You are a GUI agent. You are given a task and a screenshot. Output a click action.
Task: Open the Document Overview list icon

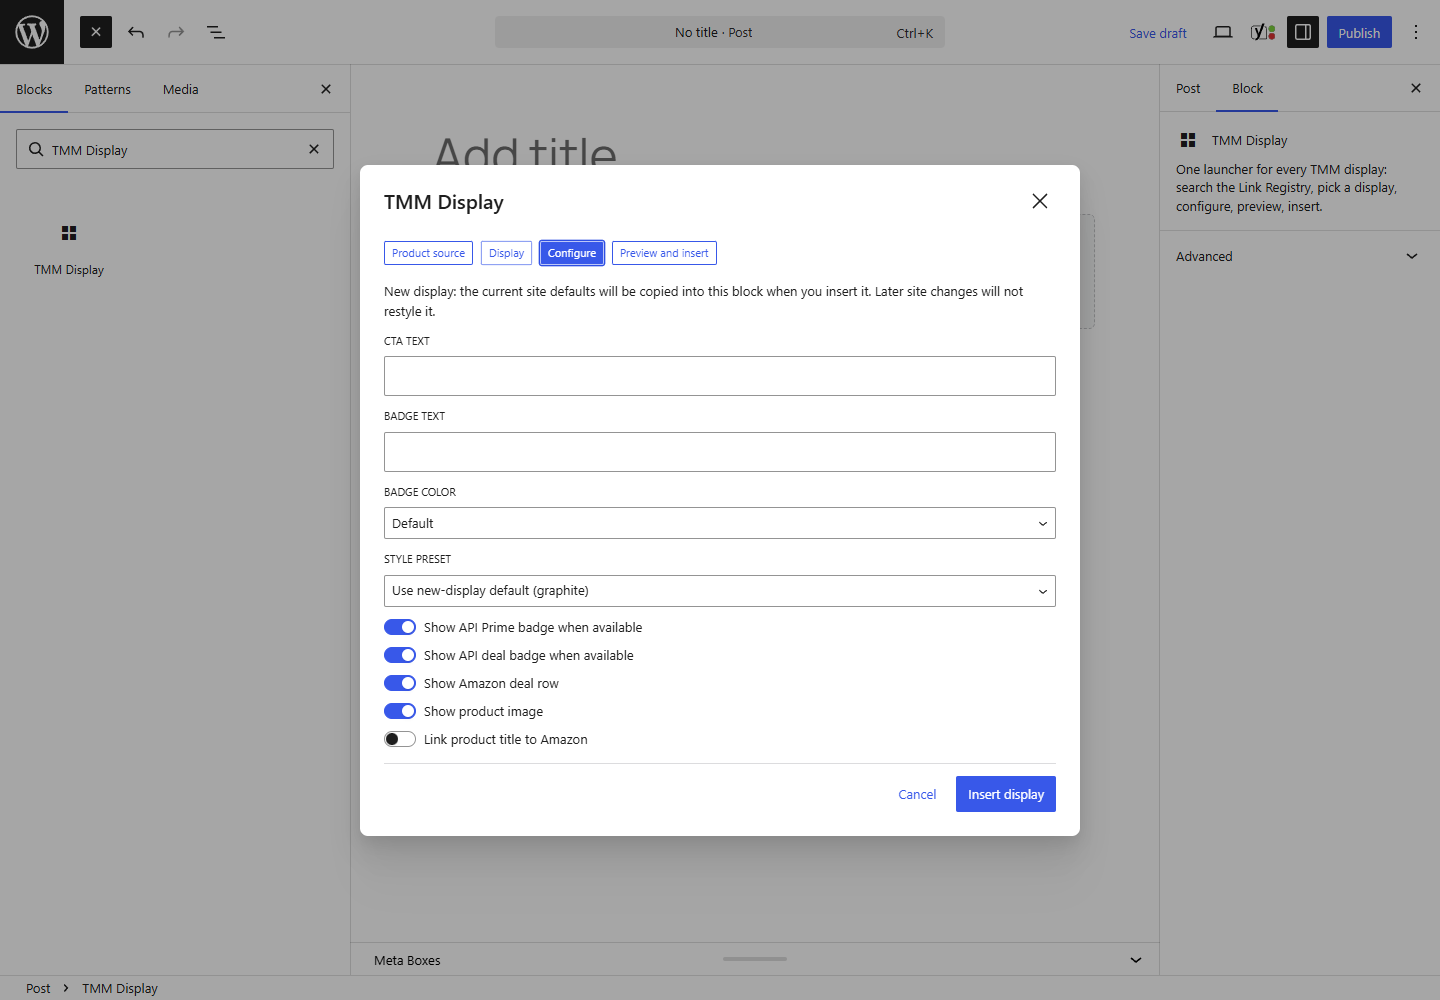coord(216,32)
